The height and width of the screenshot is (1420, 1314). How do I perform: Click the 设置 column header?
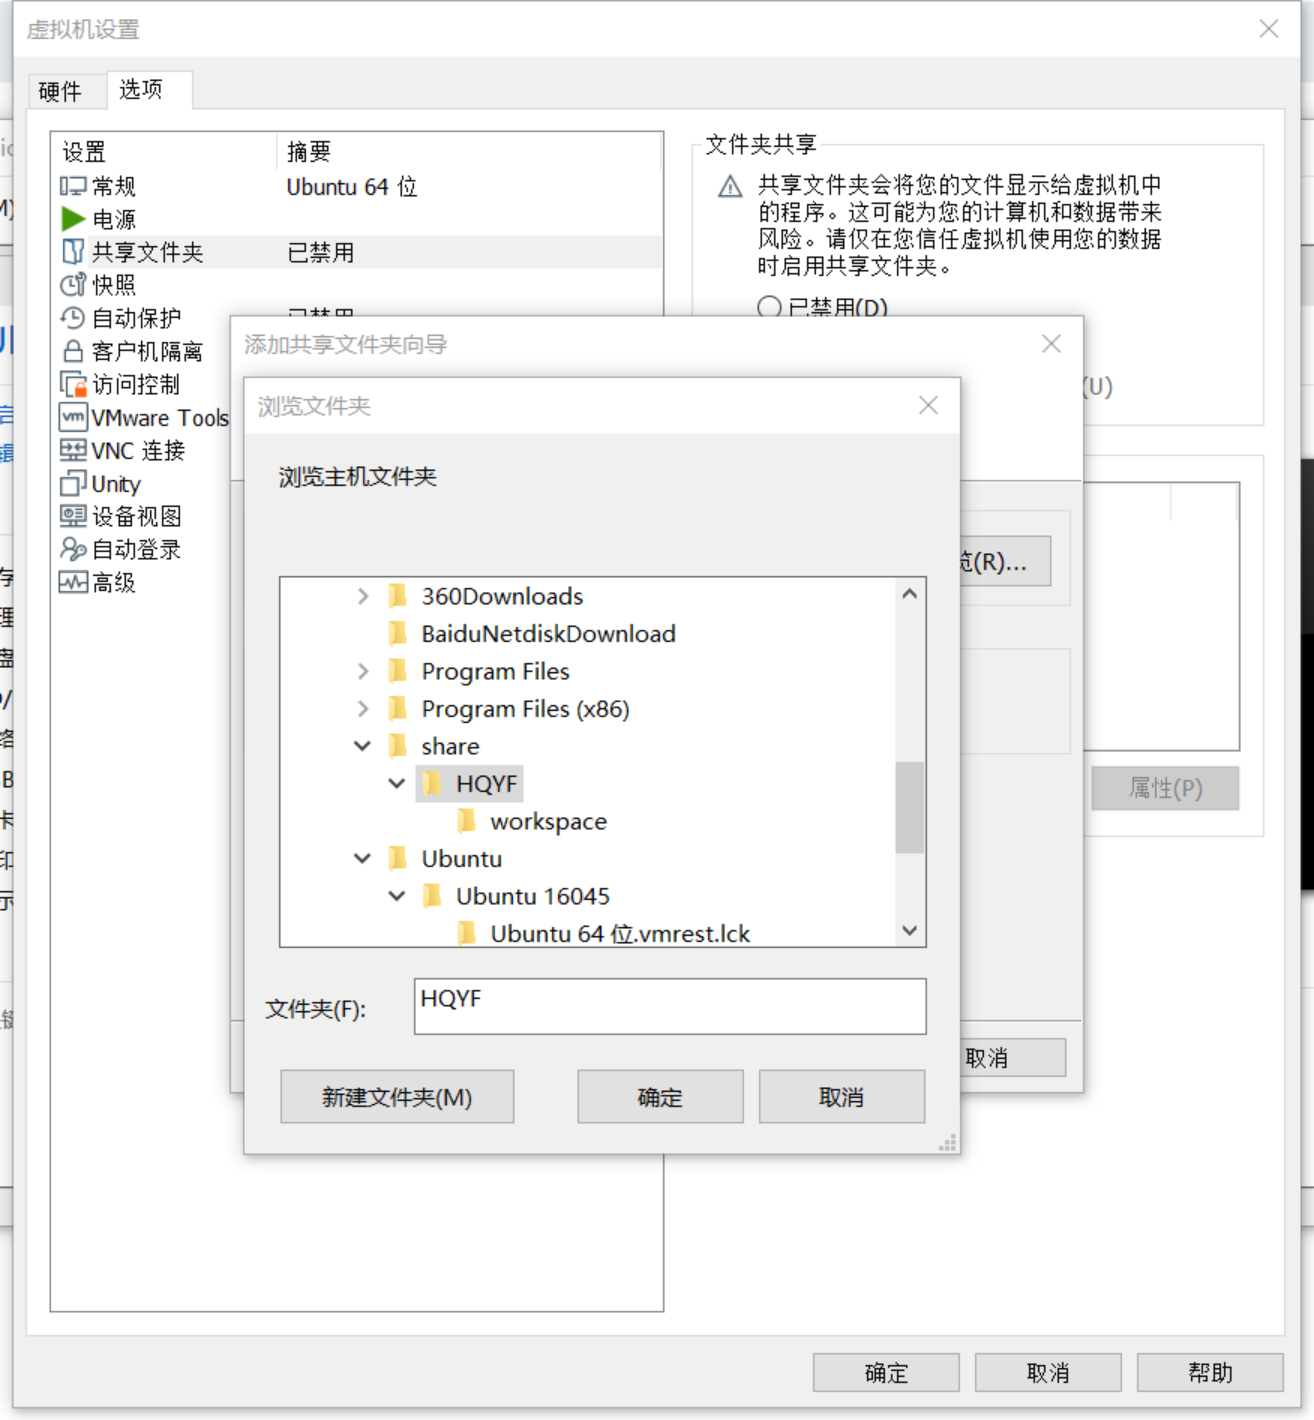(84, 152)
